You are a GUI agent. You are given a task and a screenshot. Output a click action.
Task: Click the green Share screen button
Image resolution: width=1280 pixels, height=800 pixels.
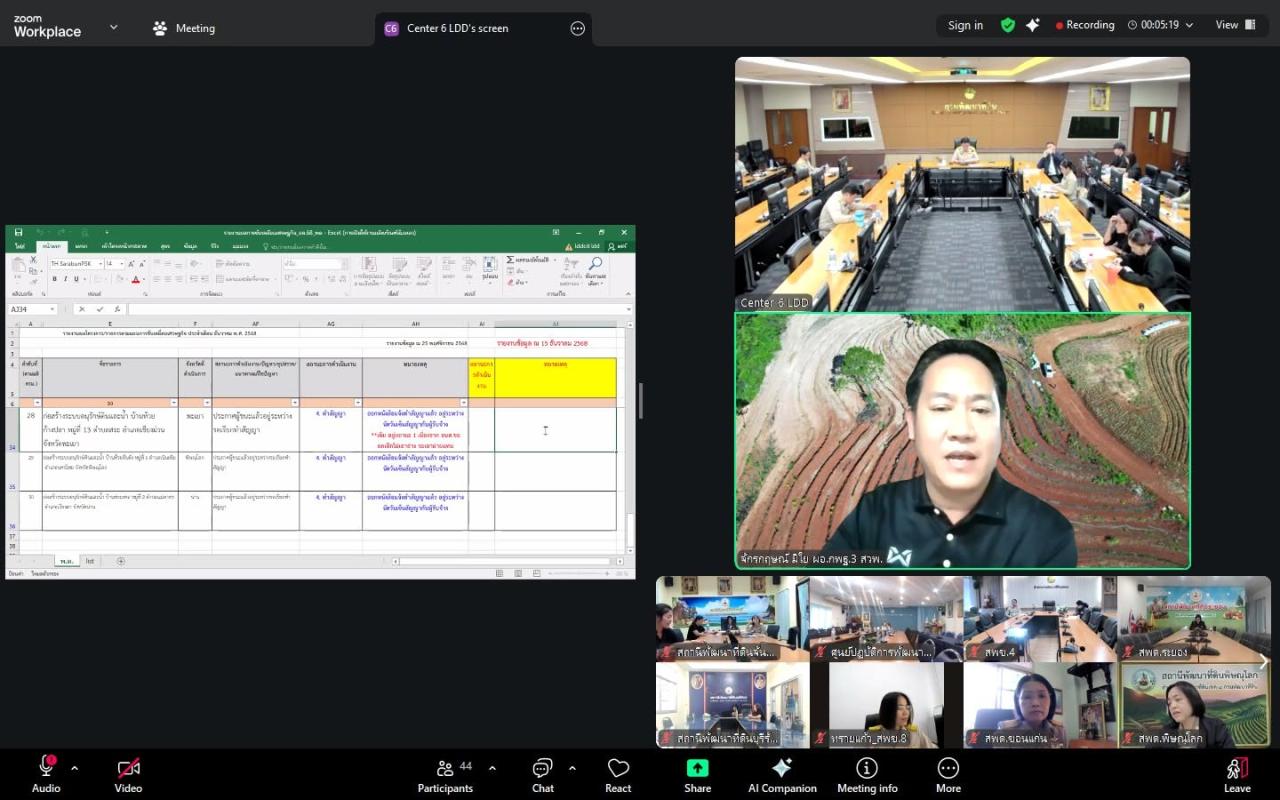pyautogui.click(x=697, y=768)
